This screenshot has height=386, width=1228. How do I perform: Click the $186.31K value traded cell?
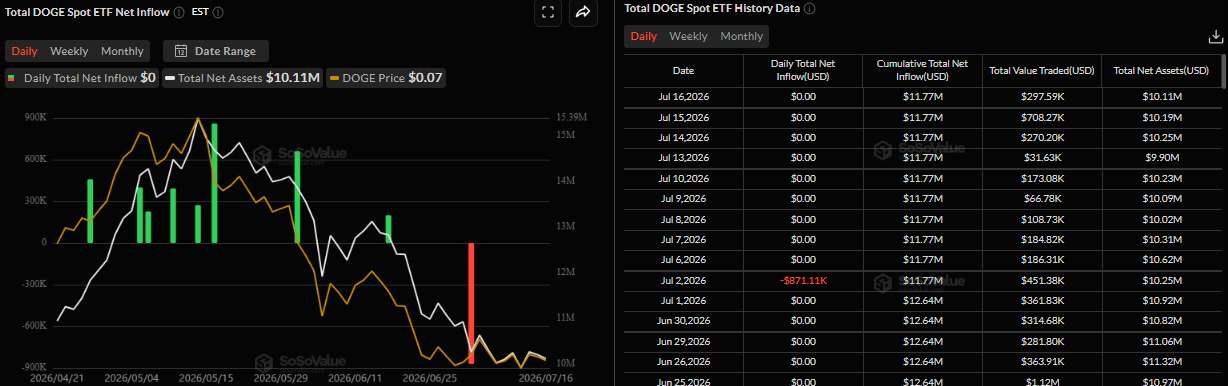click(x=1041, y=259)
